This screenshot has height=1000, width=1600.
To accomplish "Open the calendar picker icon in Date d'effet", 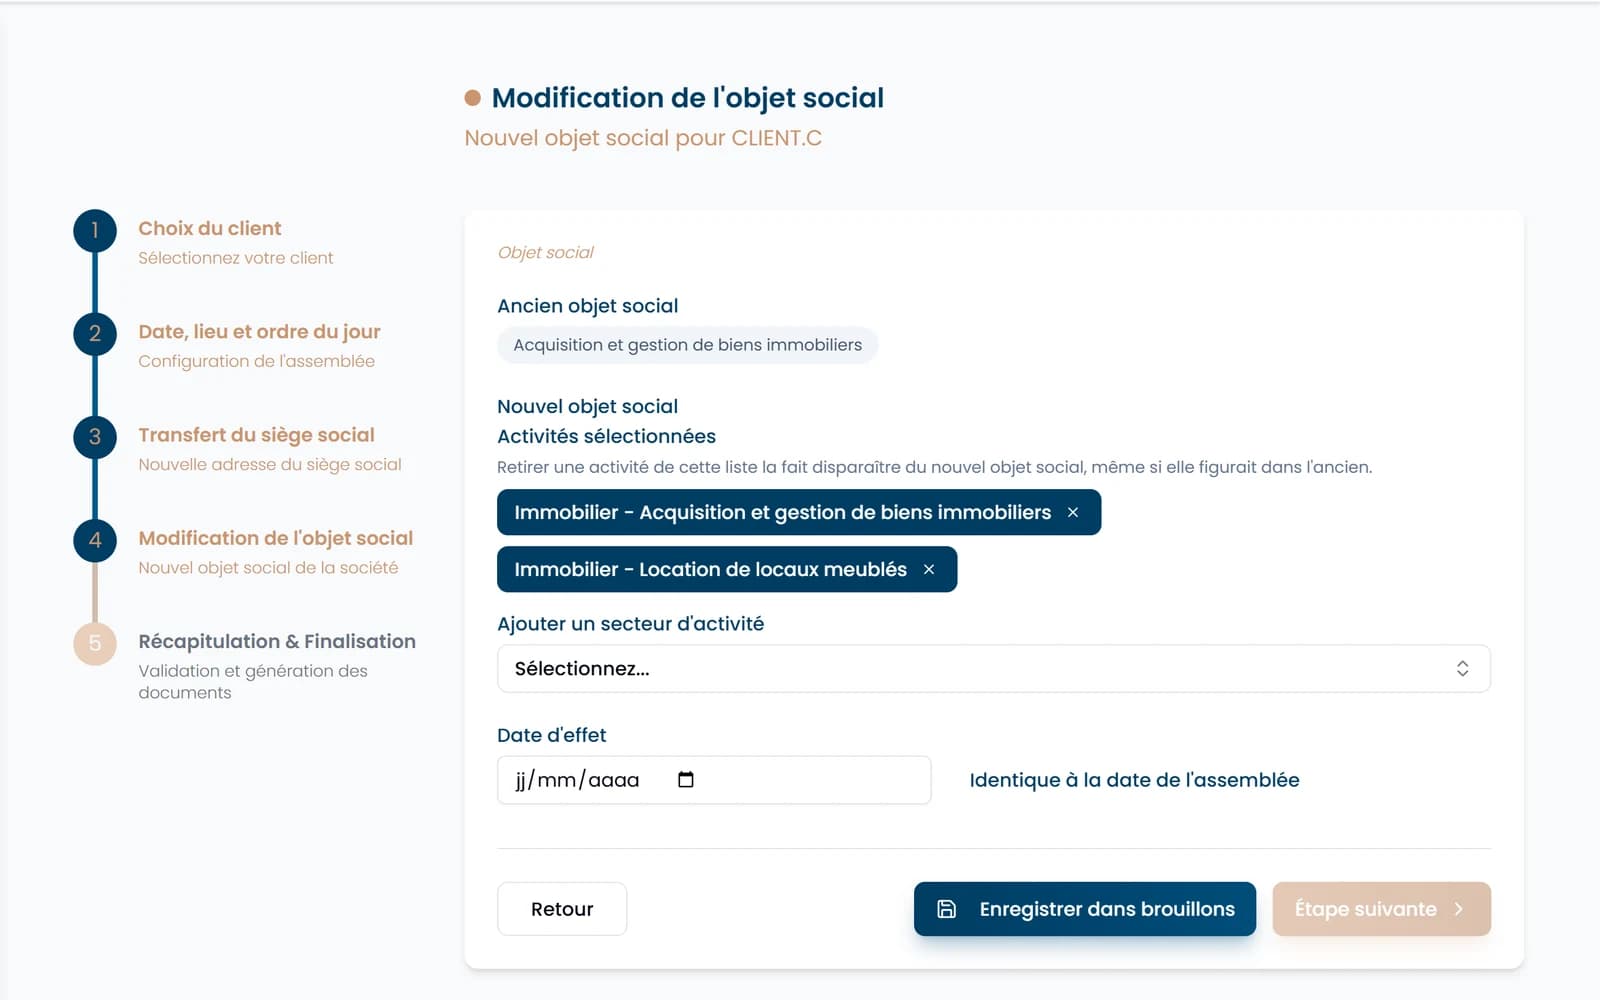I will (685, 780).
